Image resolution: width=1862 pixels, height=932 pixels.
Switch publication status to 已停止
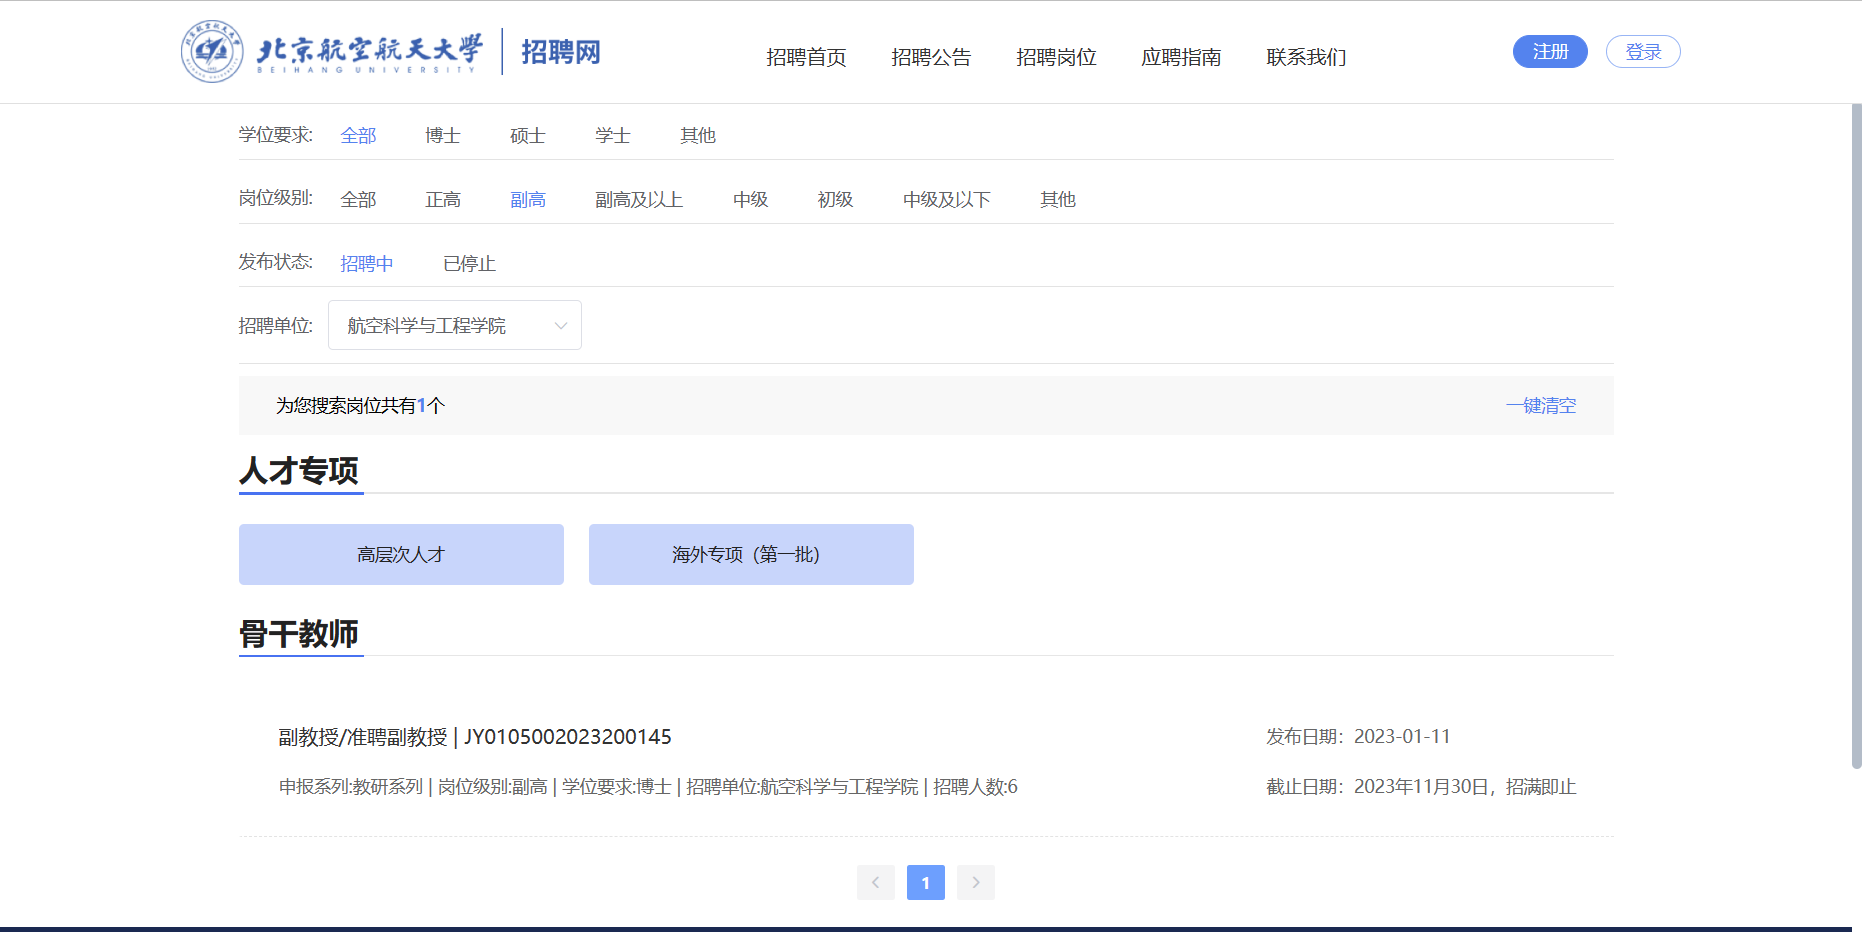click(469, 264)
